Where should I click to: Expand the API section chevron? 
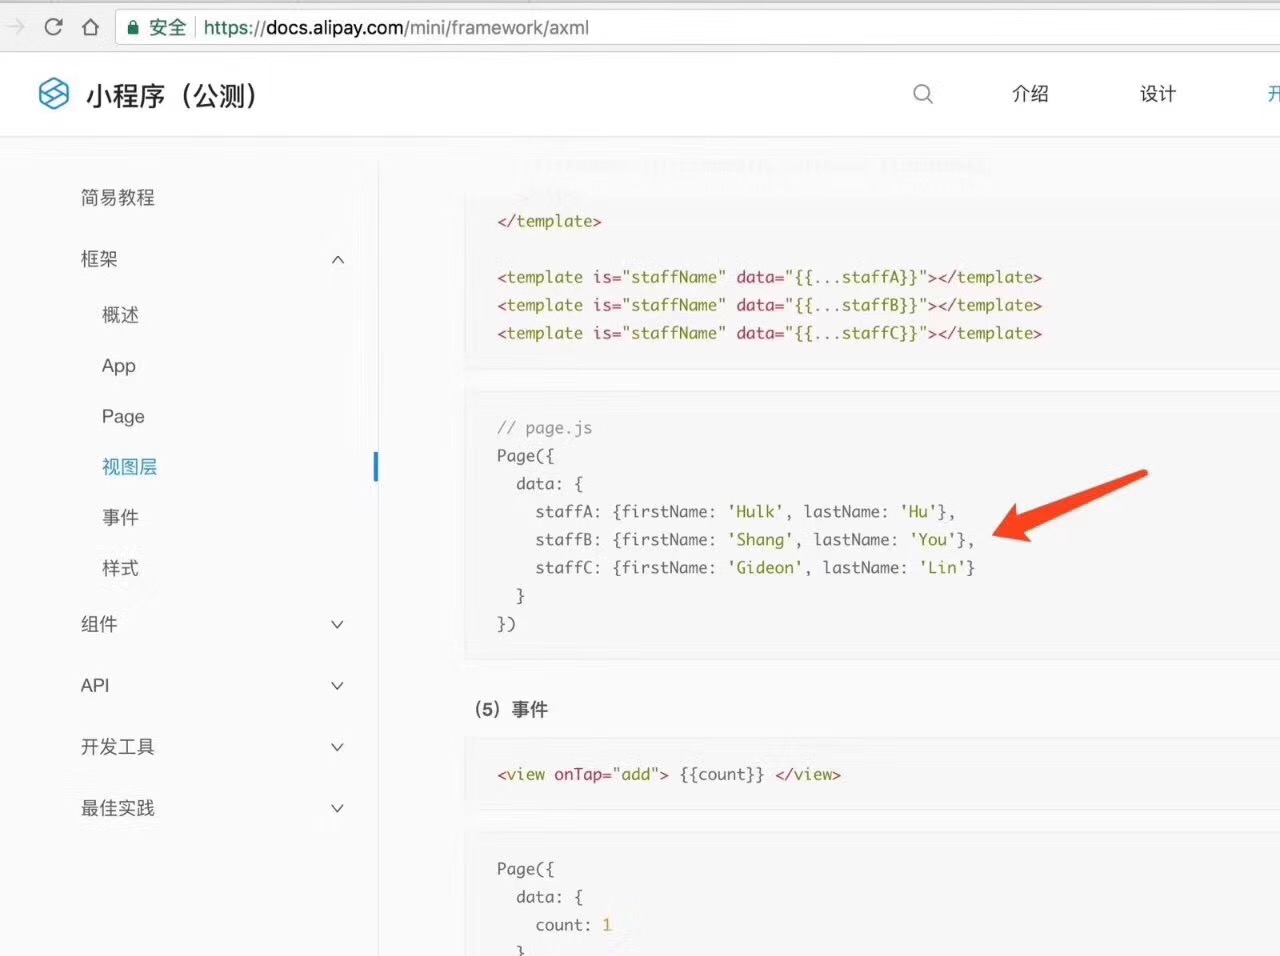338,686
